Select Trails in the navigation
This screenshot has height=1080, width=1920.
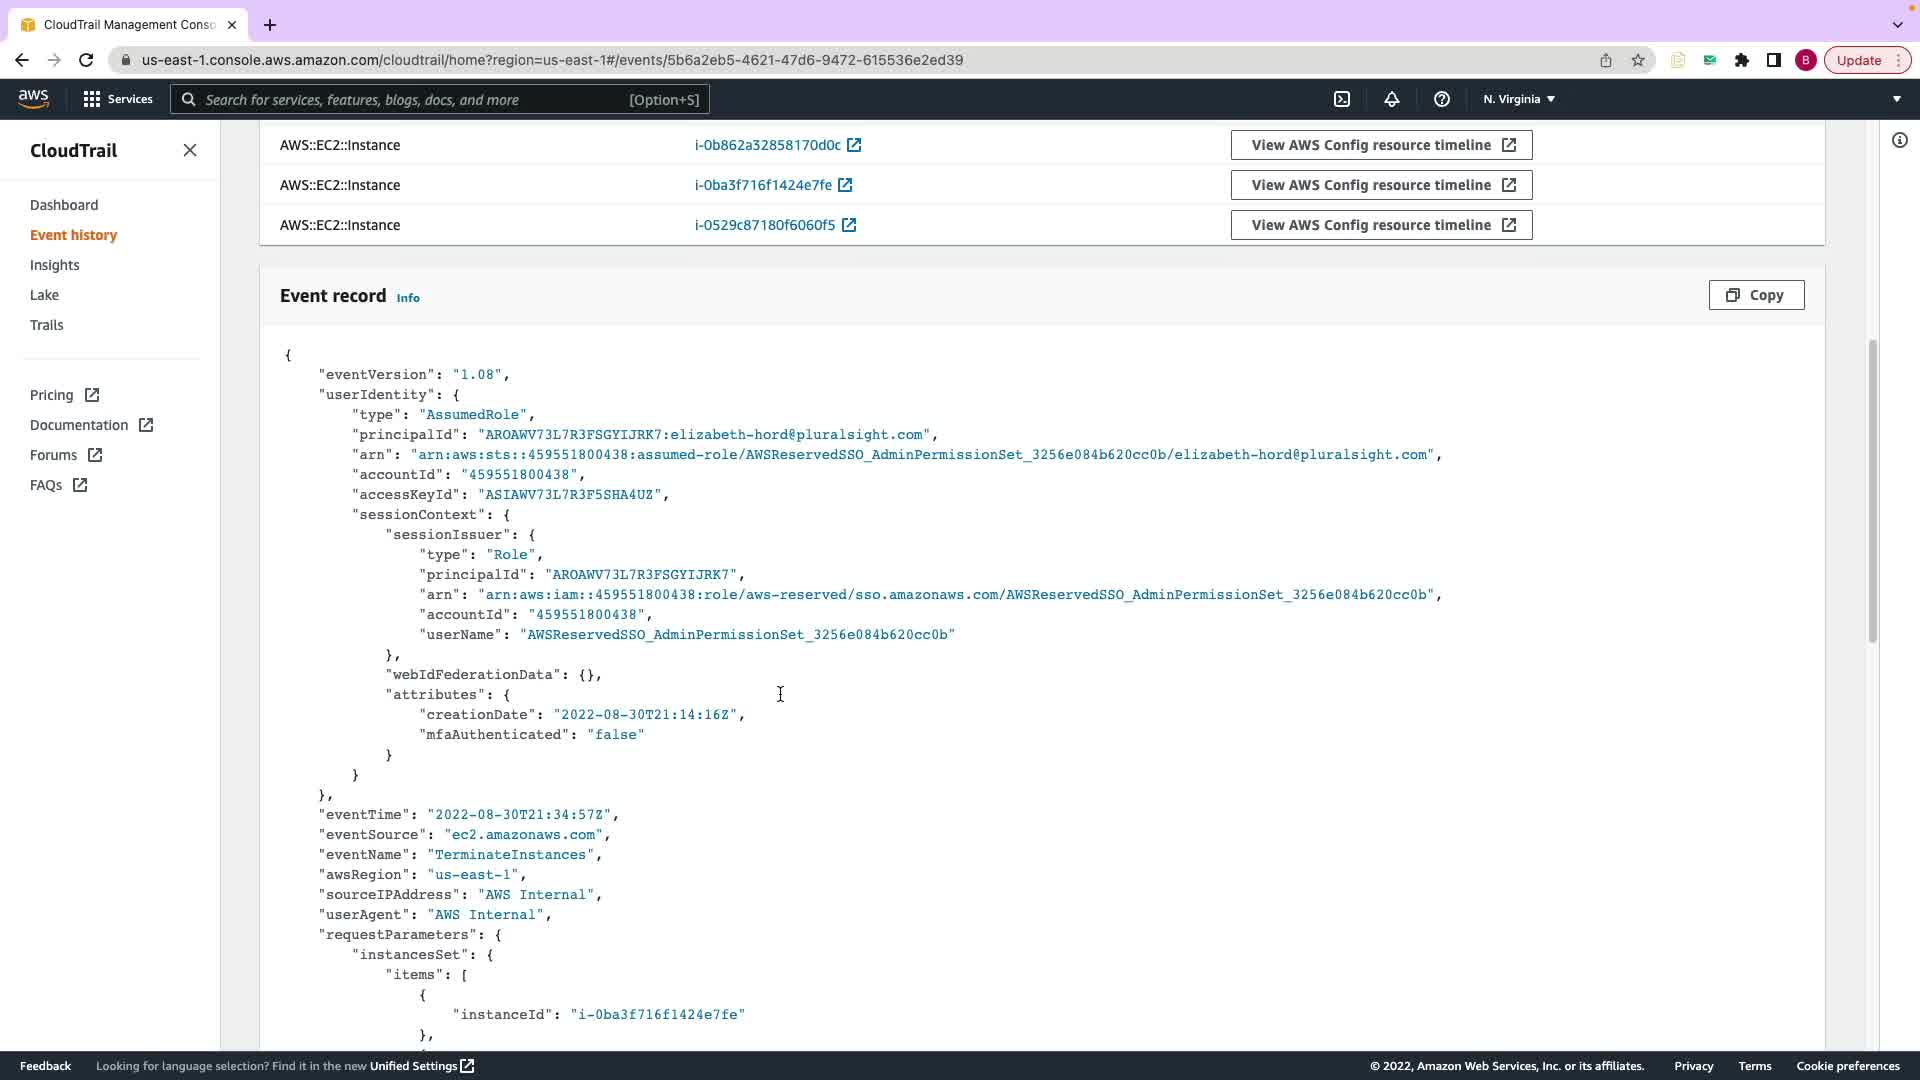(x=46, y=325)
